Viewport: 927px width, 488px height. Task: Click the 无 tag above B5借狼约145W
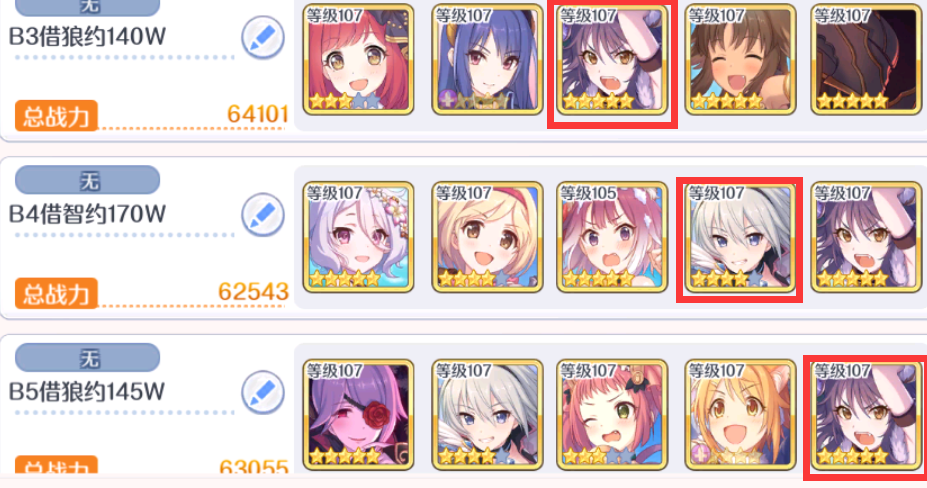pyautogui.click(x=87, y=357)
